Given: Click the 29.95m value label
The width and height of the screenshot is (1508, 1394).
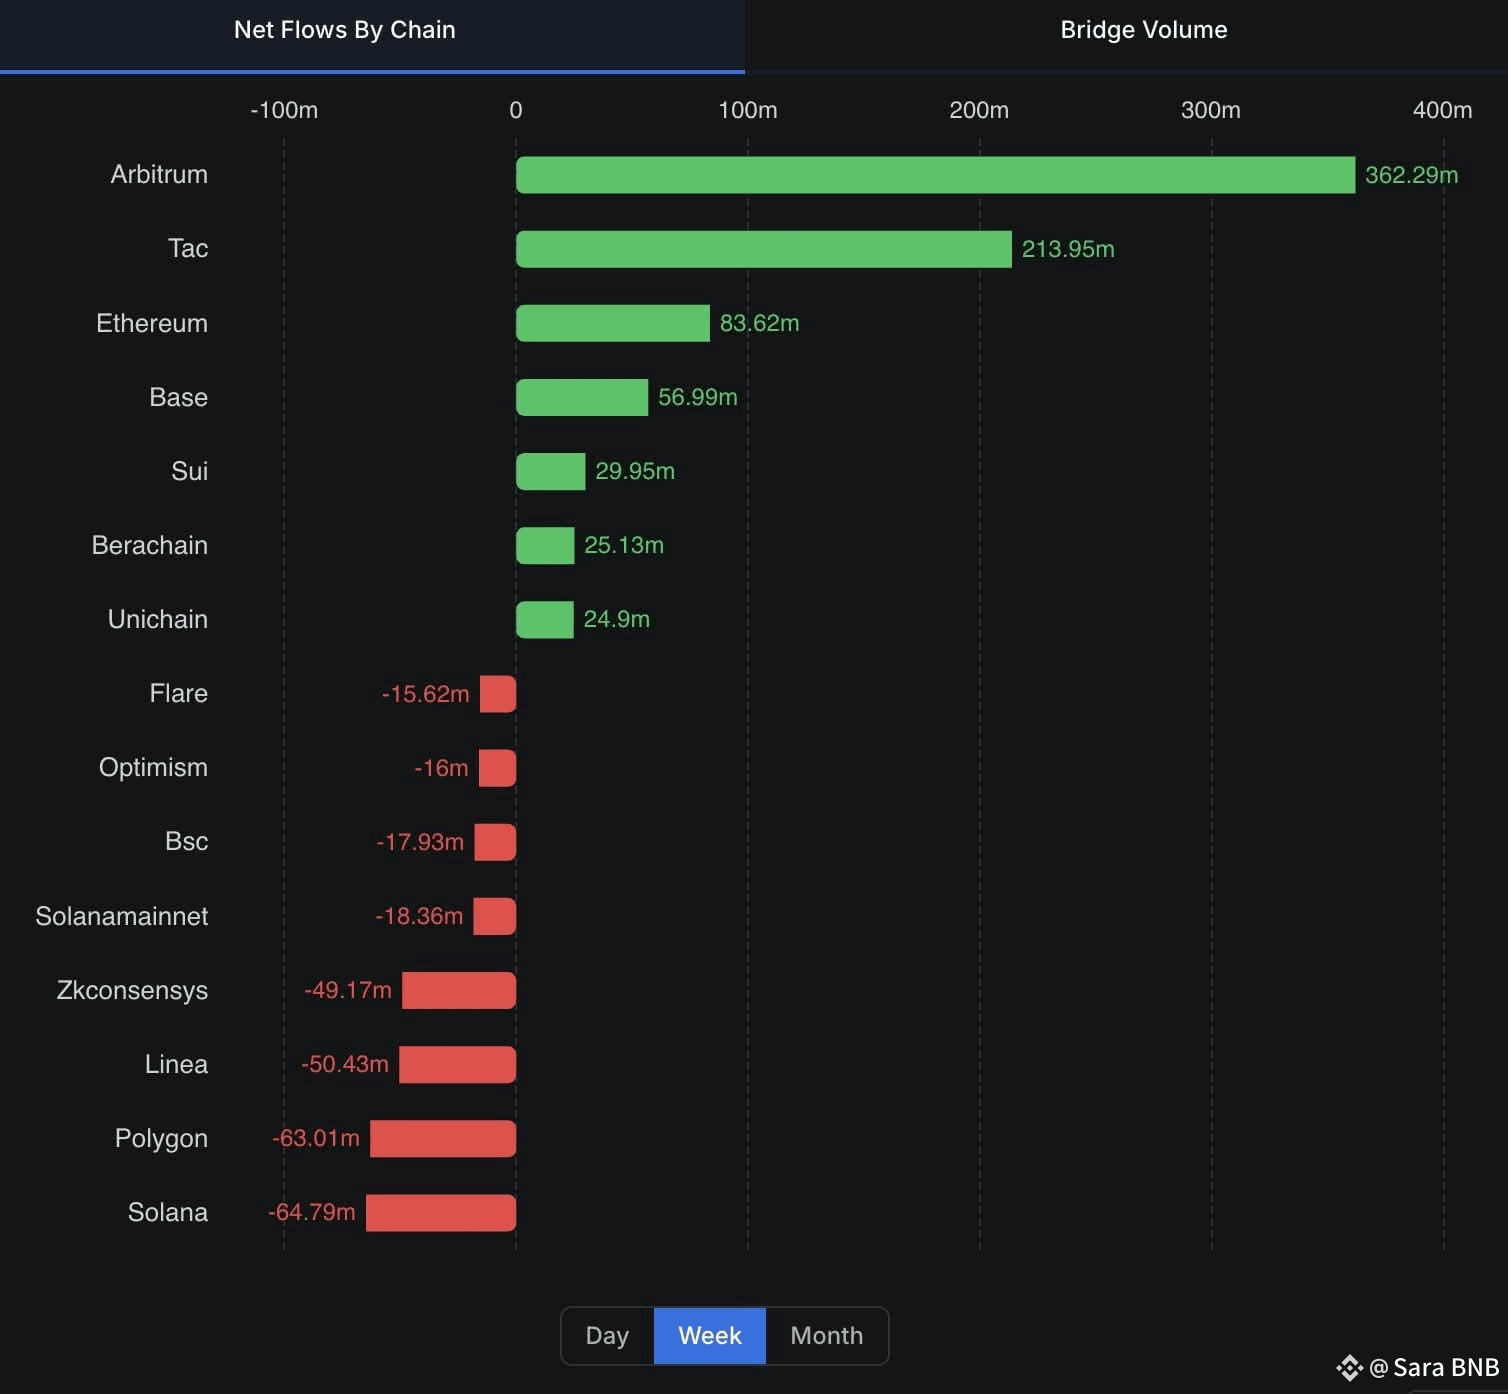Looking at the screenshot, I should (x=635, y=471).
